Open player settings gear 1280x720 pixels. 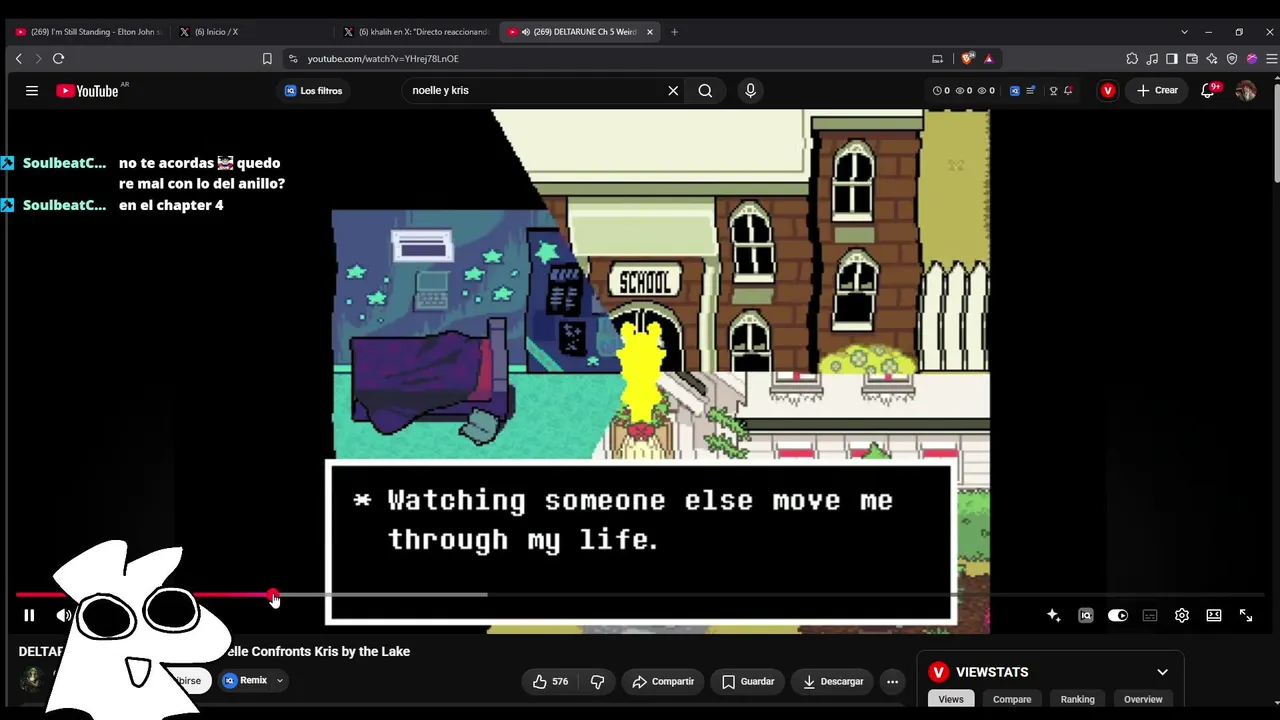coord(1182,615)
